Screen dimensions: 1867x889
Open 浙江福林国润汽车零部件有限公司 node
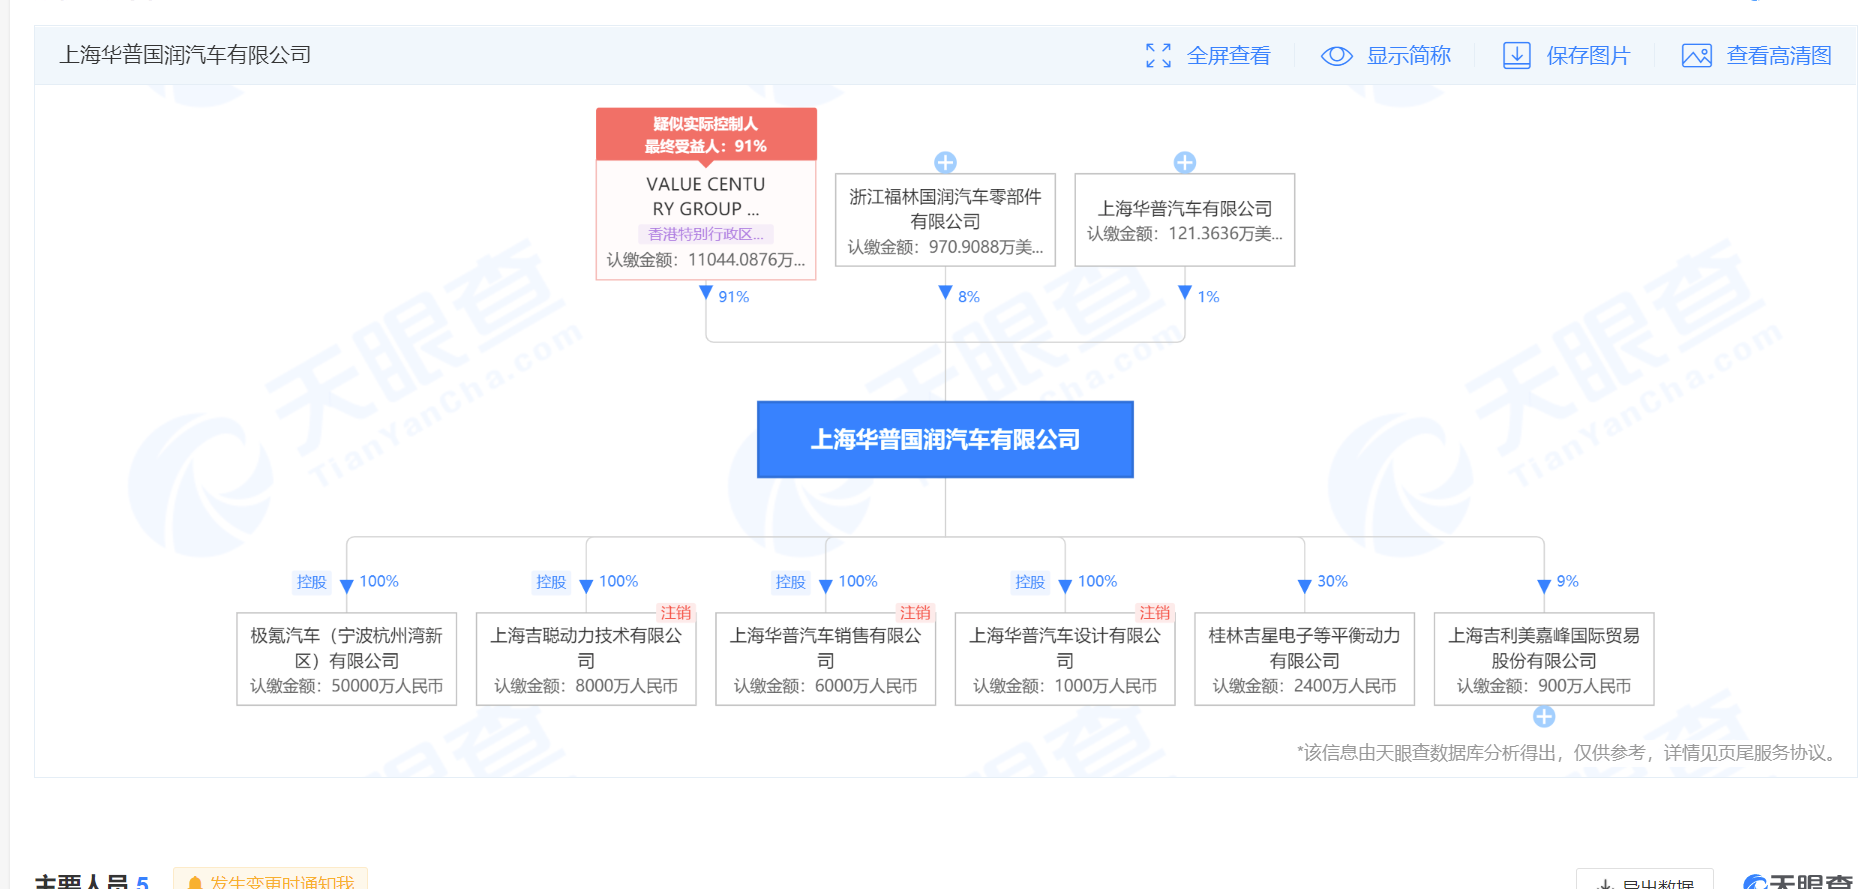[x=945, y=220]
